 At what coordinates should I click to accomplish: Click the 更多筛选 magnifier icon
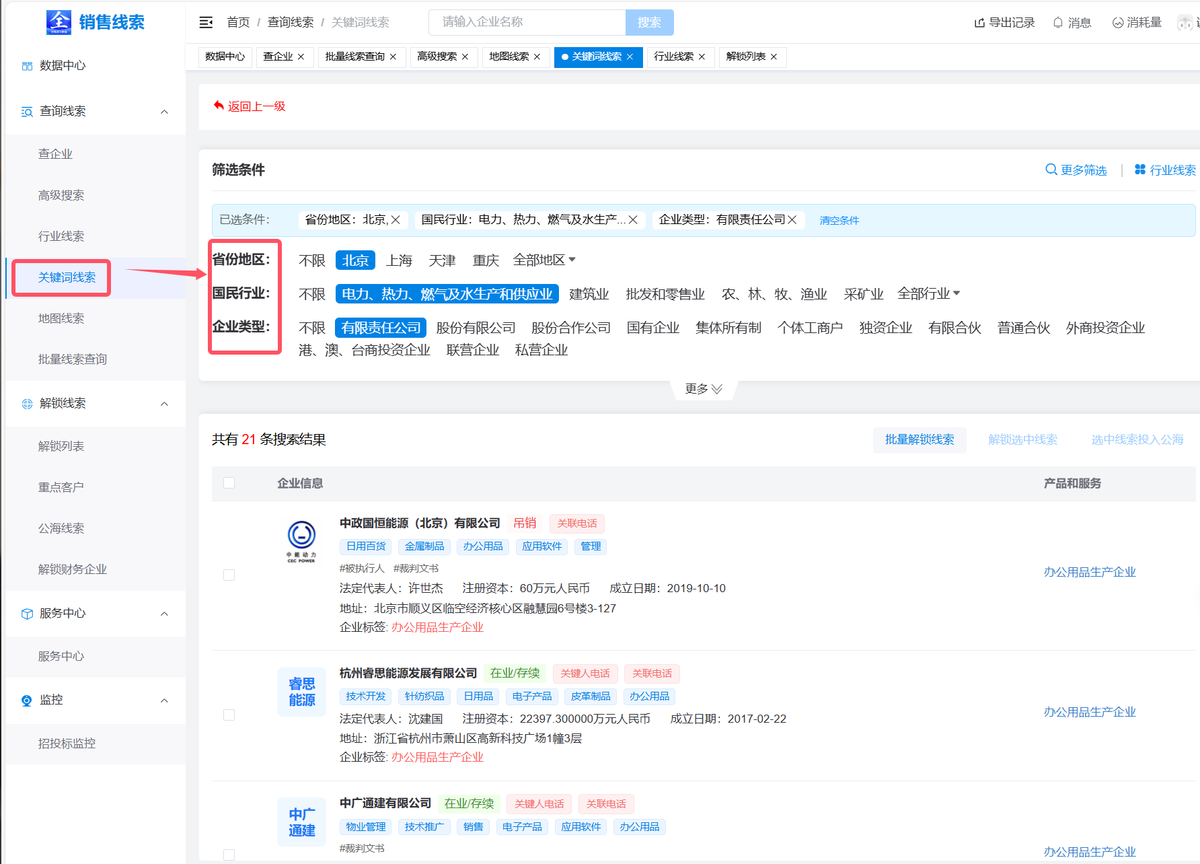tap(1051, 170)
